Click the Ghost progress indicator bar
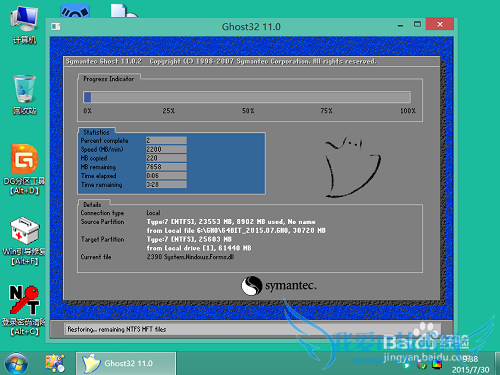 click(x=247, y=97)
